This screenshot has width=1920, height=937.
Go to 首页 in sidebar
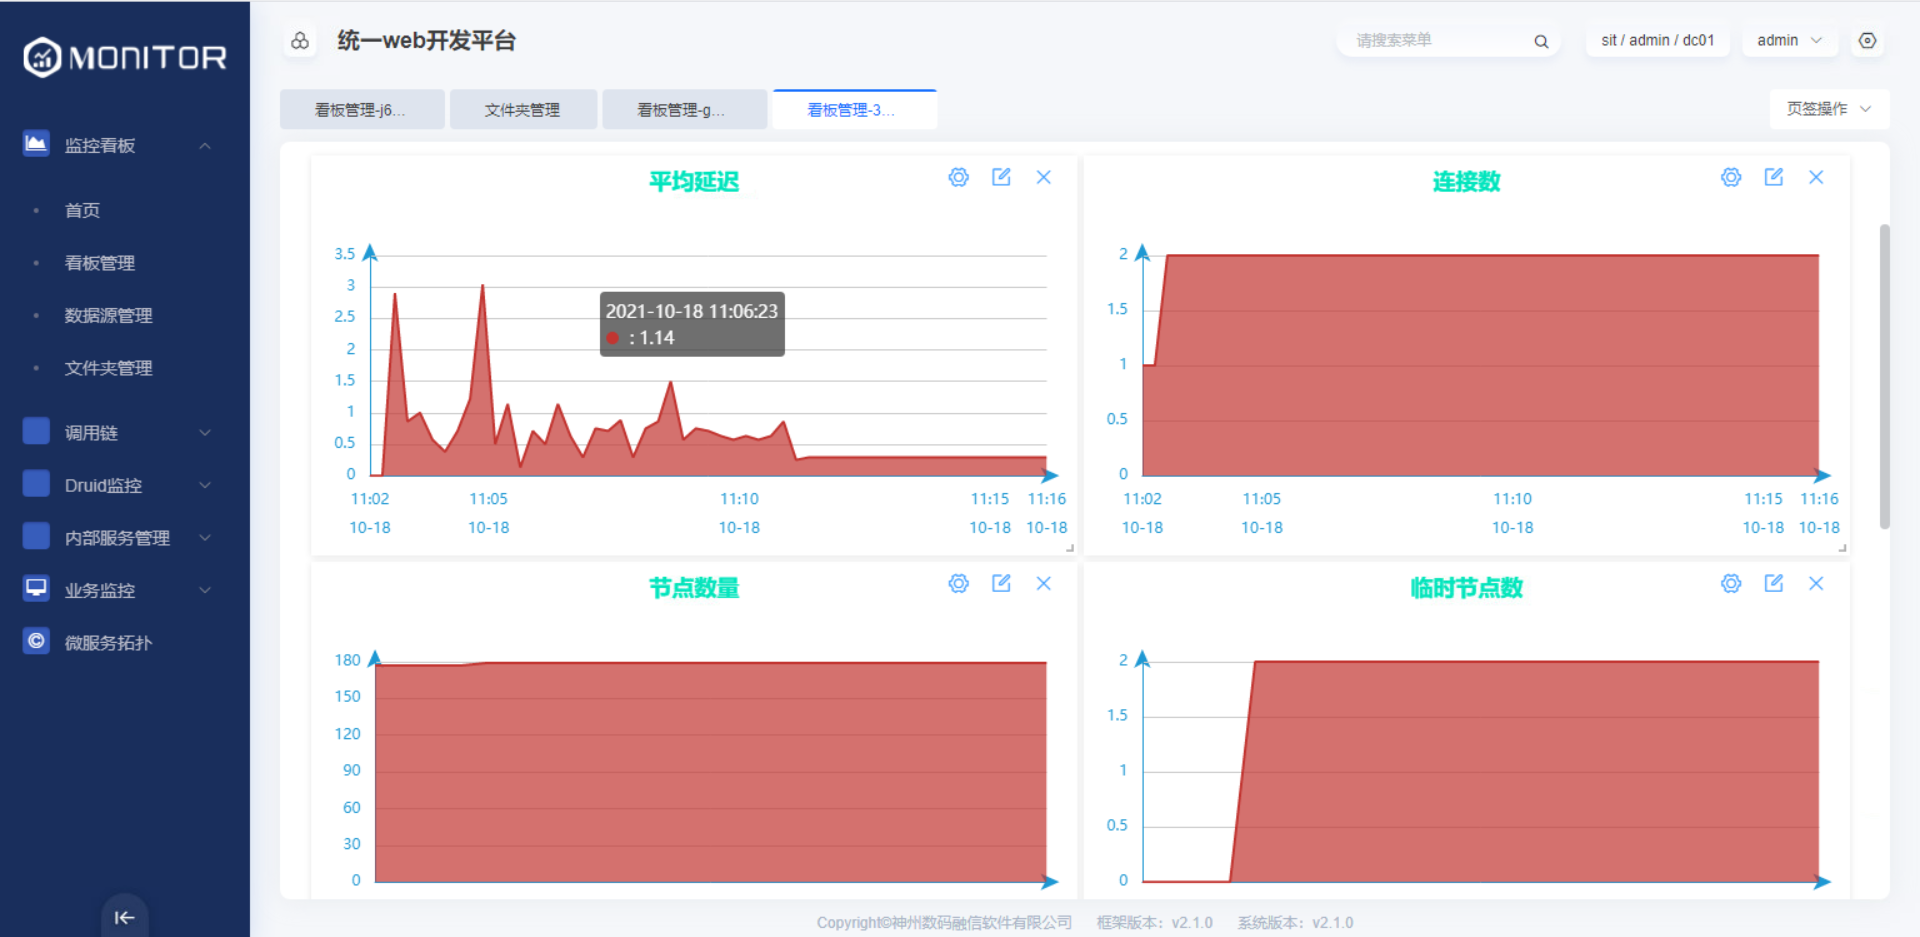pyautogui.click(x=82, y=210)
